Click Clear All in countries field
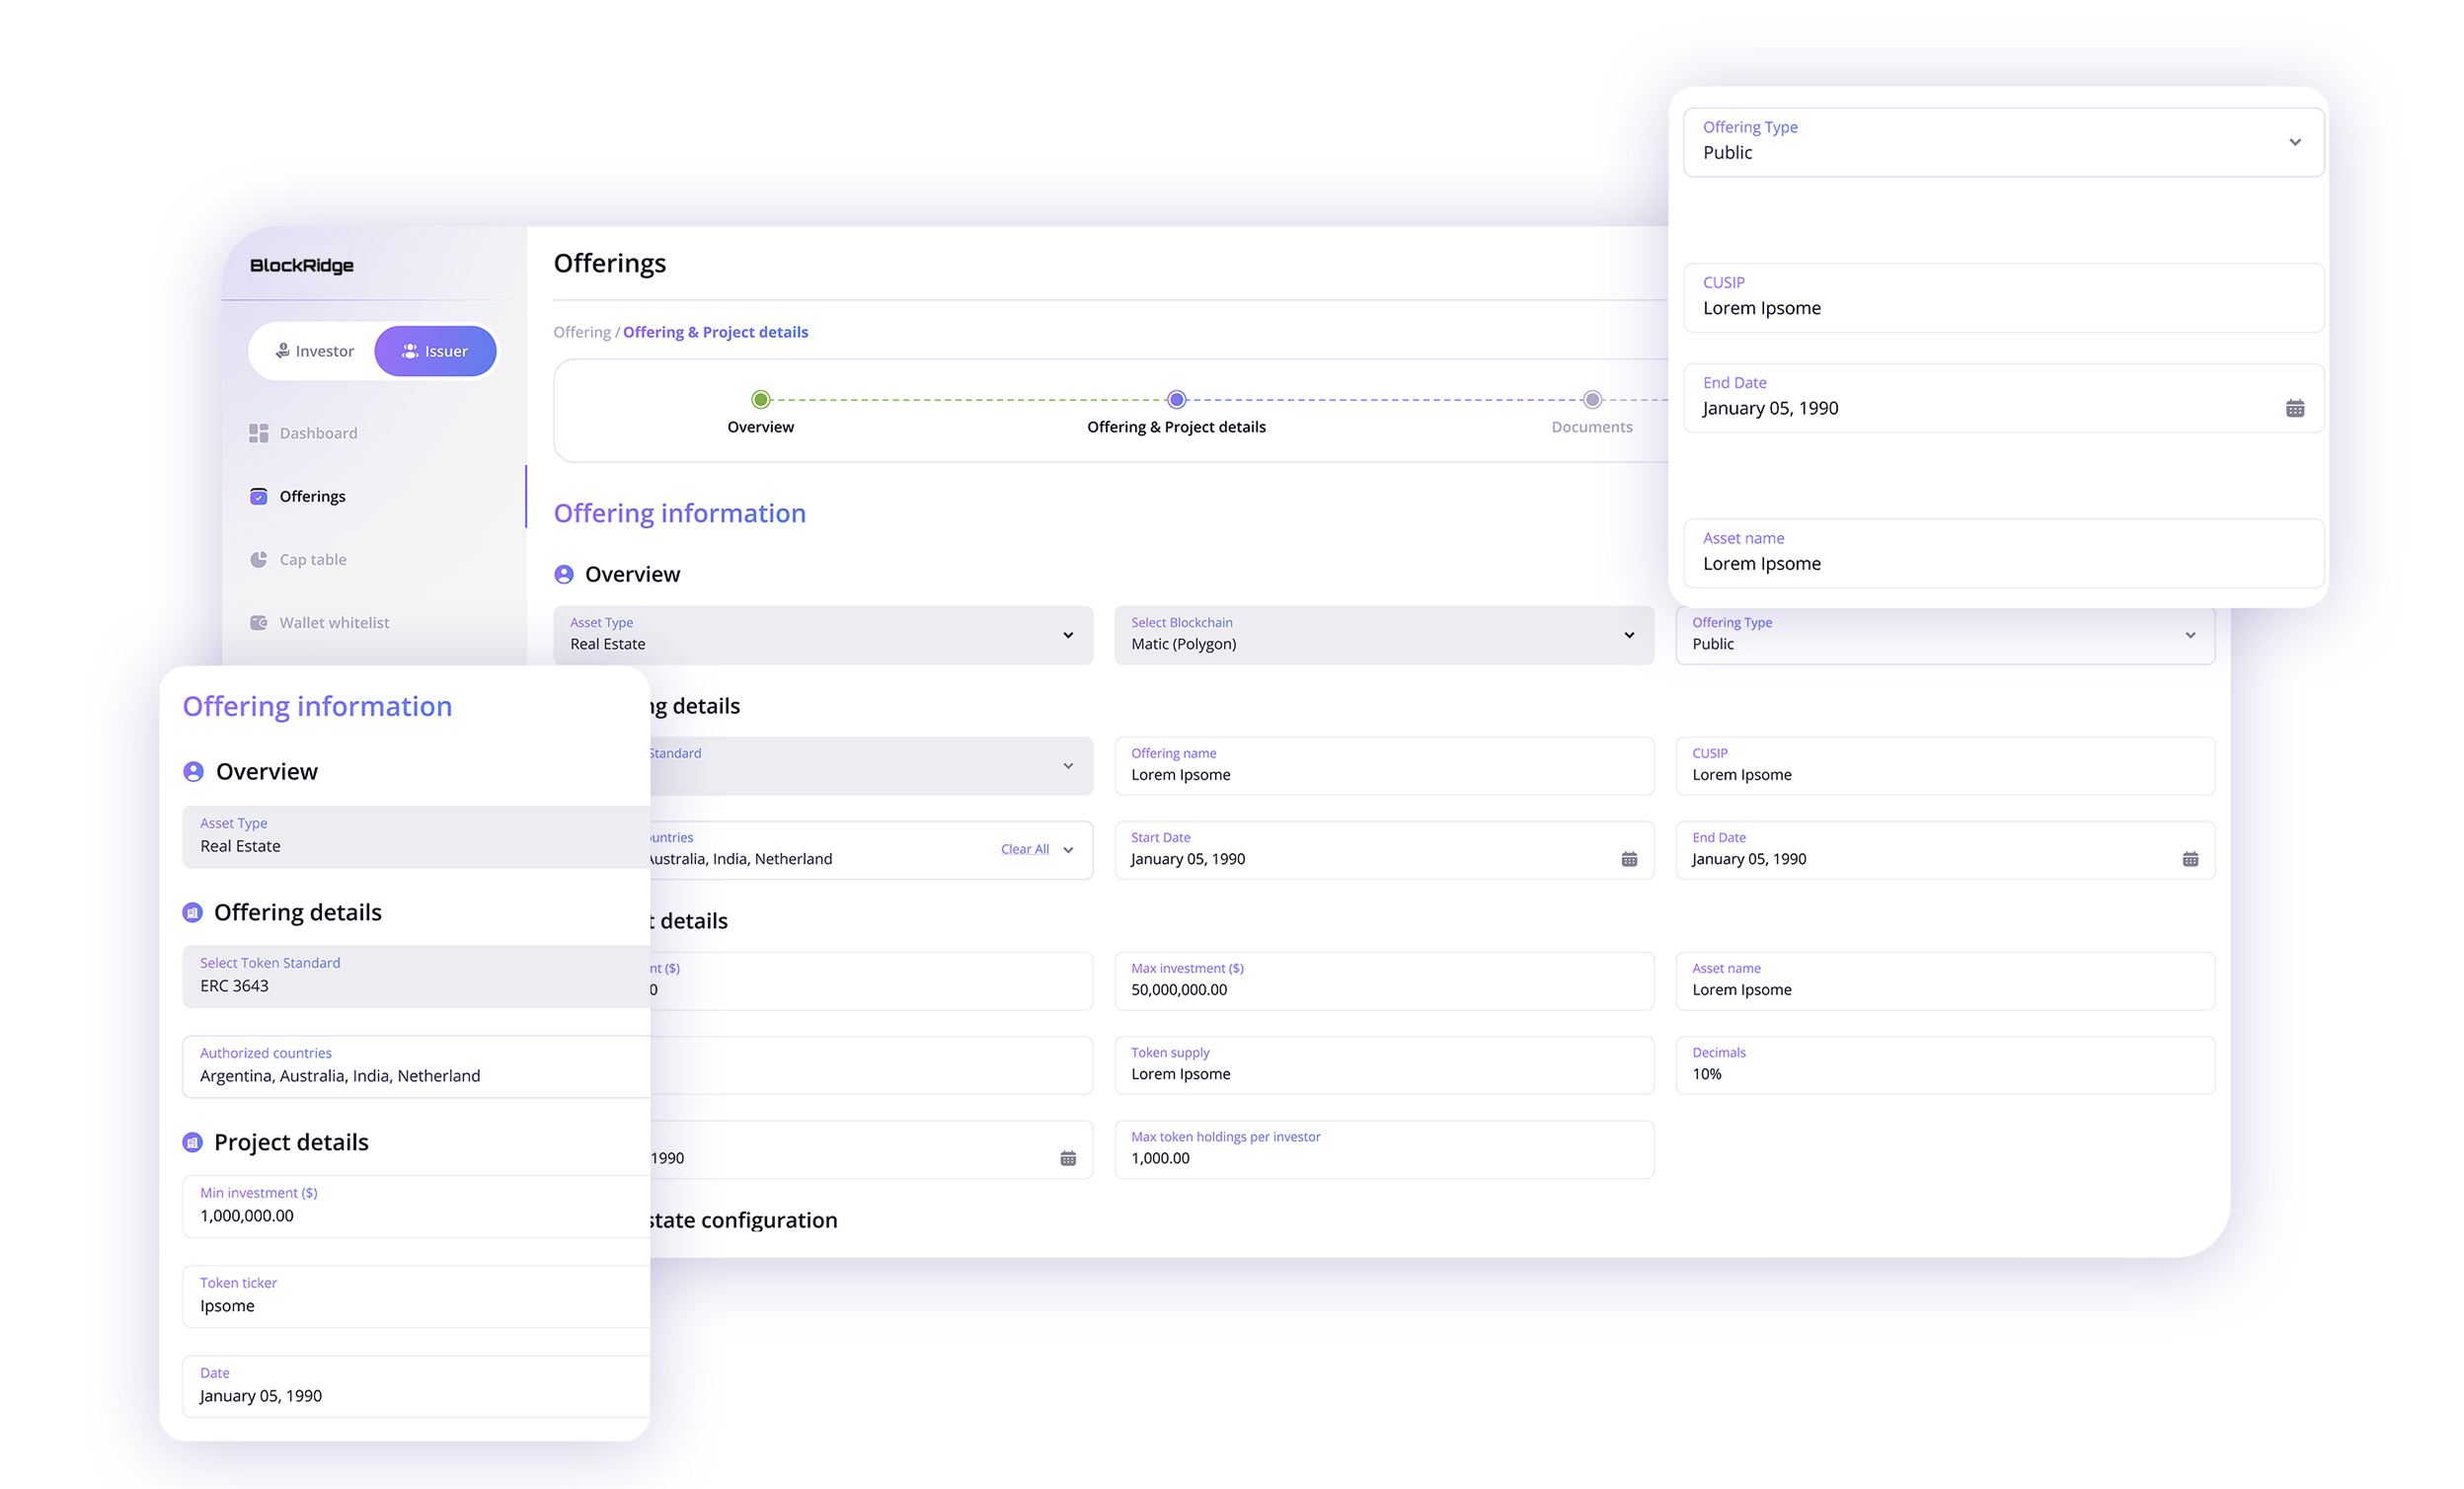Viewport: 2464px width, 1489px height. 1024,849
